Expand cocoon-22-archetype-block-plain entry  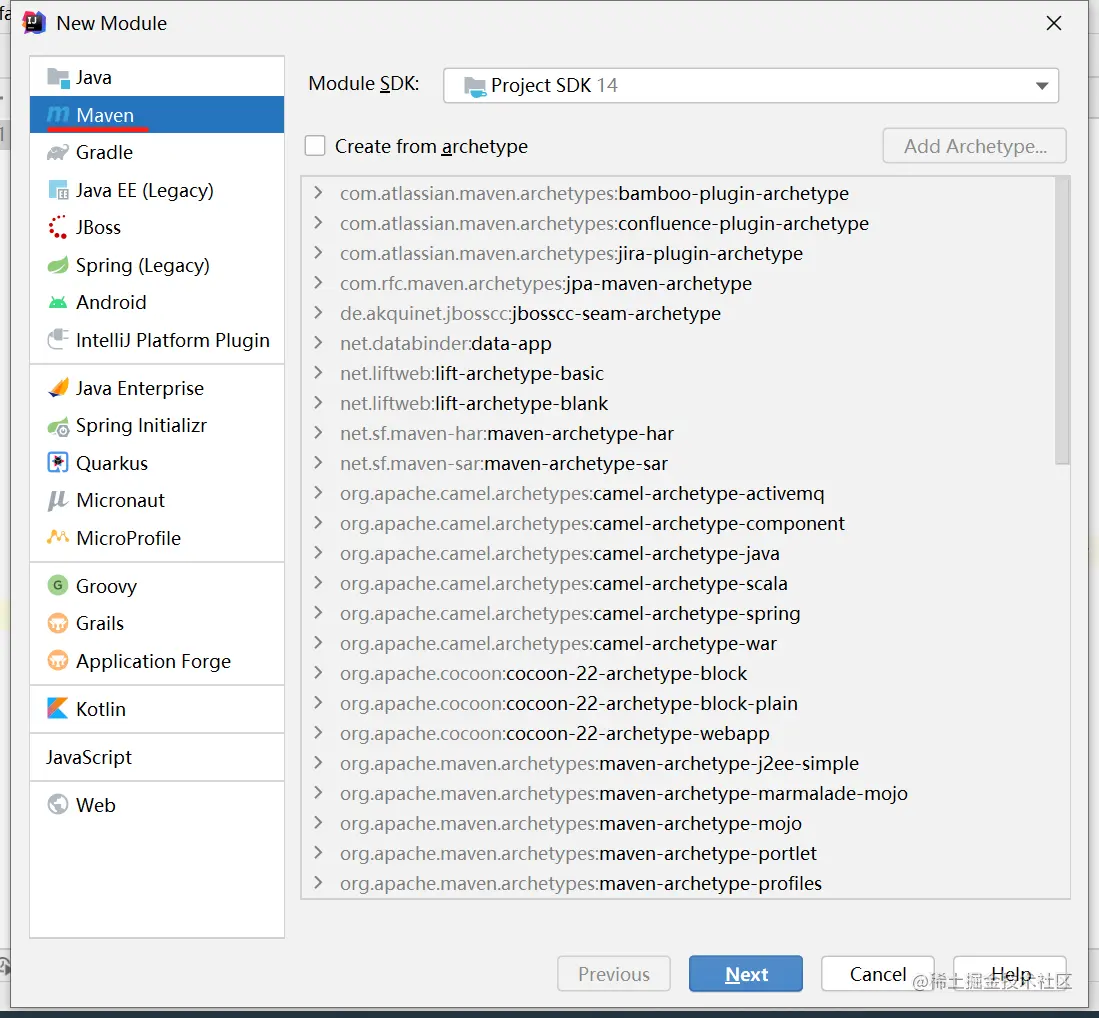318,703
